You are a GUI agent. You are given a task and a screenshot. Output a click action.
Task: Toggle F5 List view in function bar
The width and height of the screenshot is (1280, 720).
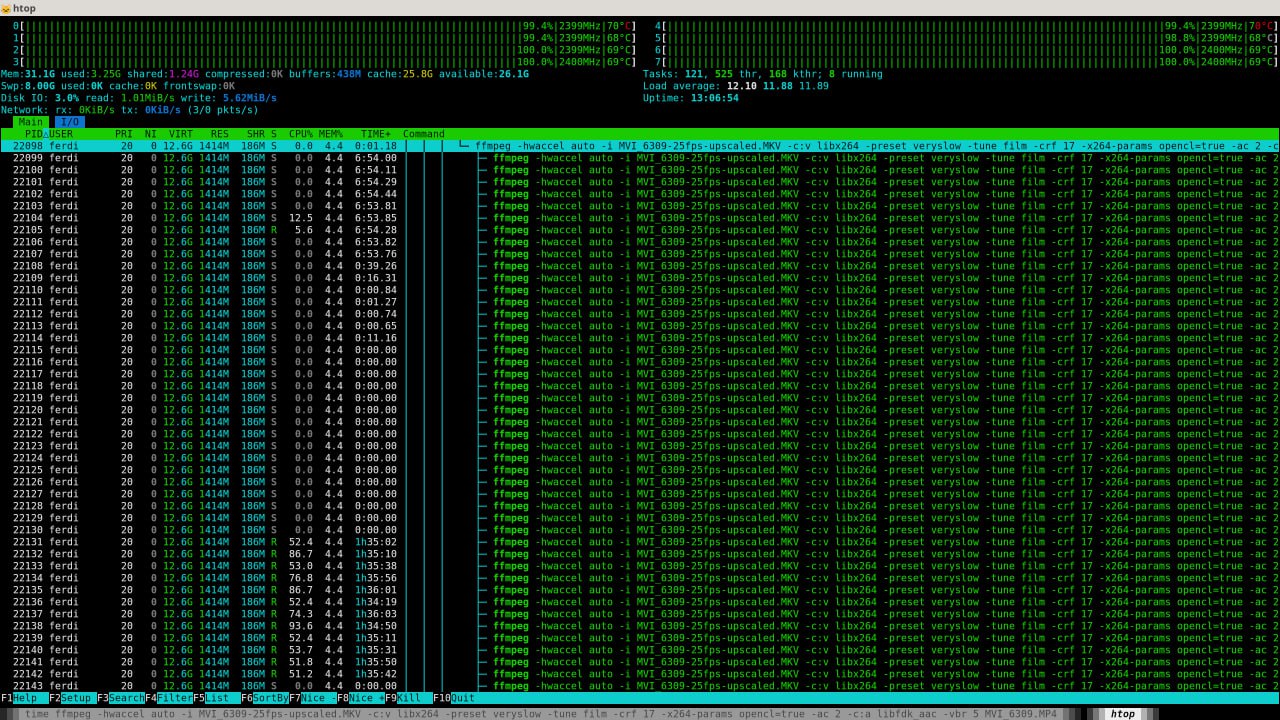click(x=217, y=698)
